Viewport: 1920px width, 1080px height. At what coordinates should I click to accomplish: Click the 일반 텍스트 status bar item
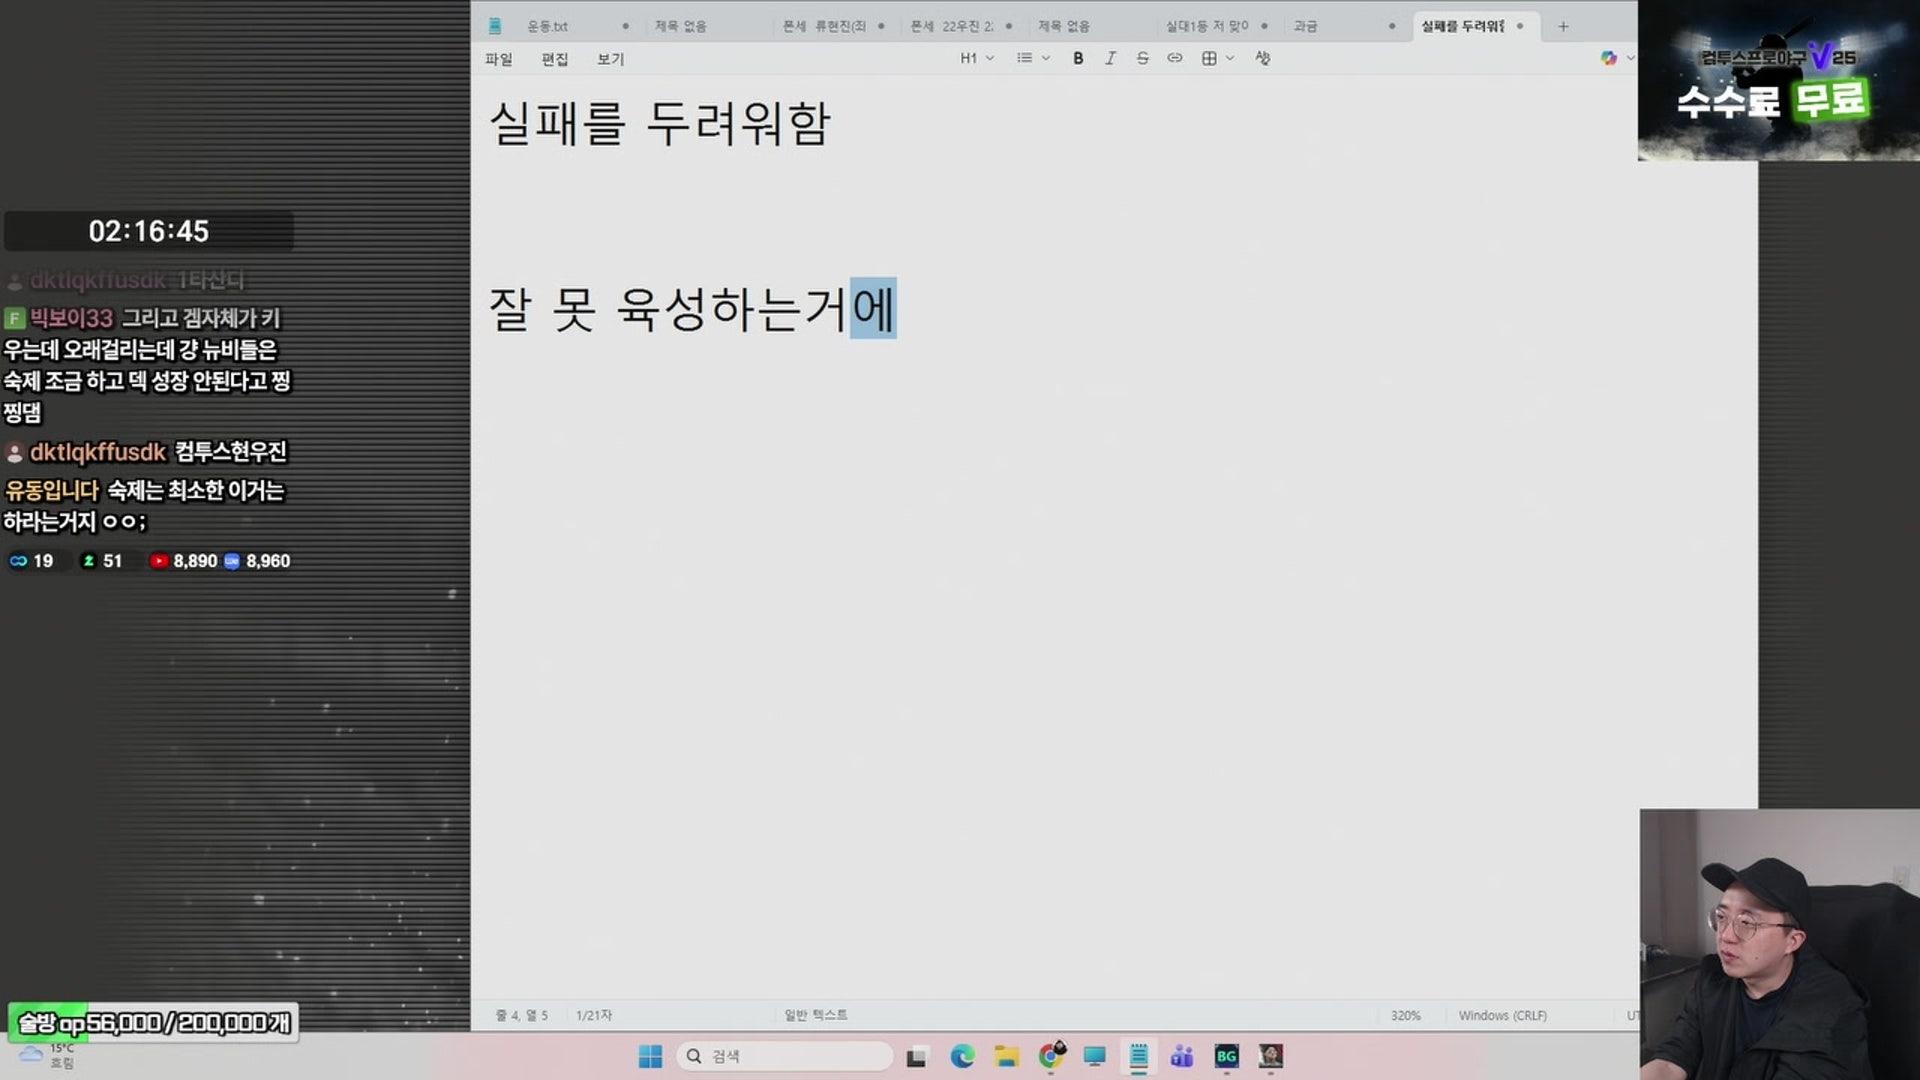[x=815, y=1015]
